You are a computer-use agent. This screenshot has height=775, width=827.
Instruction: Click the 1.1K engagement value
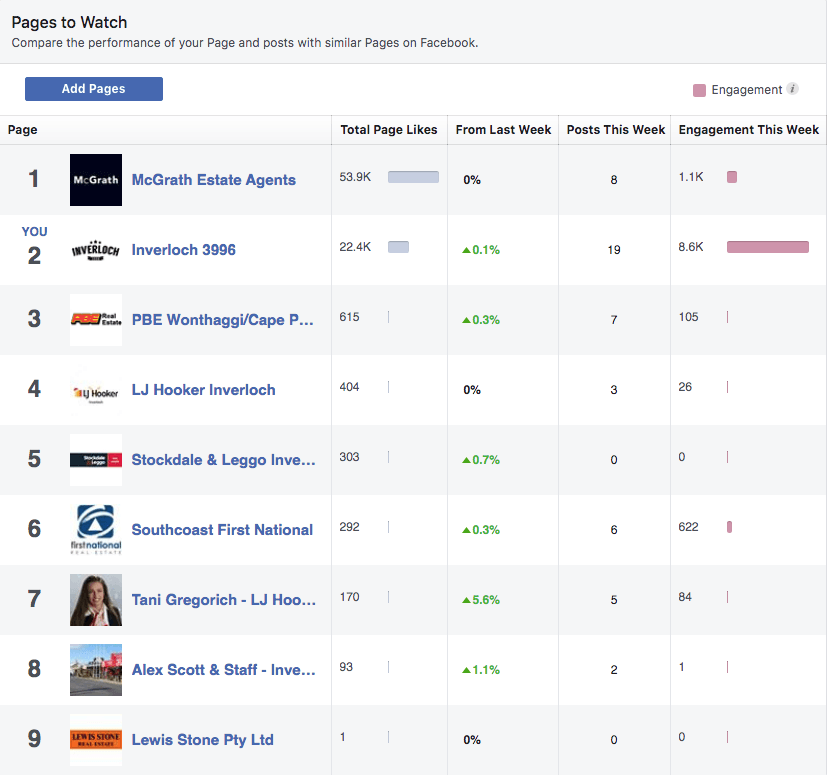(691, 177)
